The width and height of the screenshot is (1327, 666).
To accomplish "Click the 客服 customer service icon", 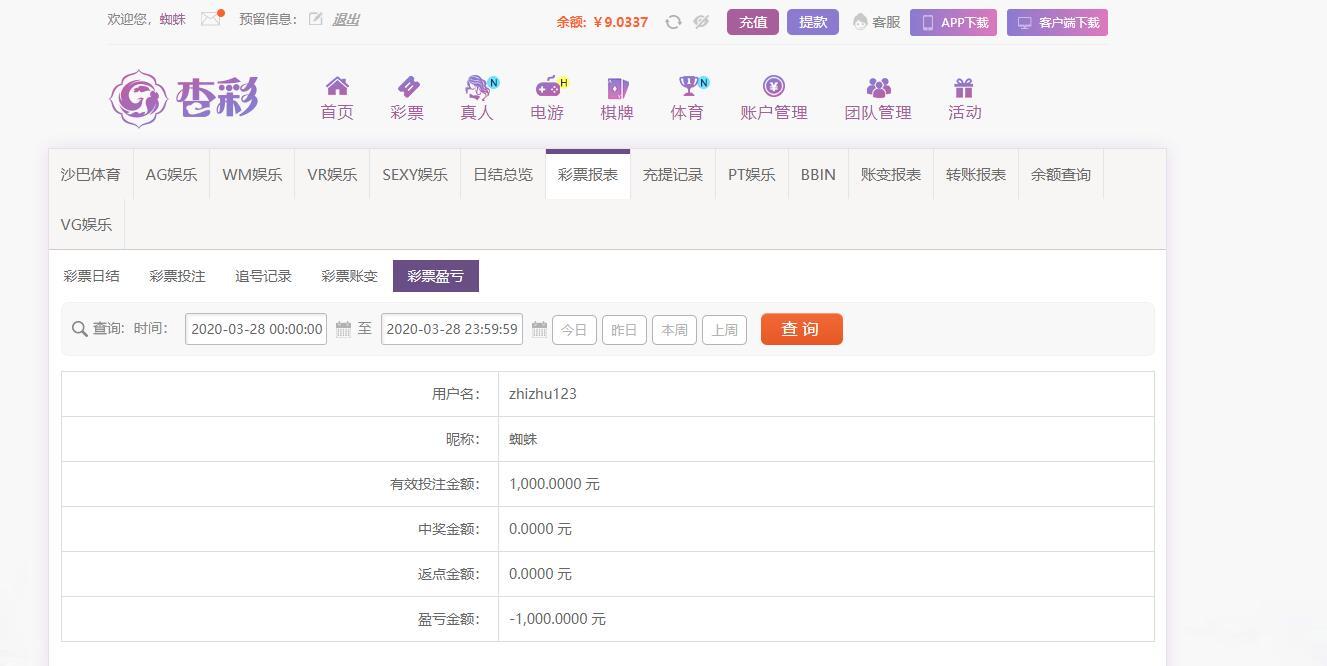I will click(x=859, y=22).
